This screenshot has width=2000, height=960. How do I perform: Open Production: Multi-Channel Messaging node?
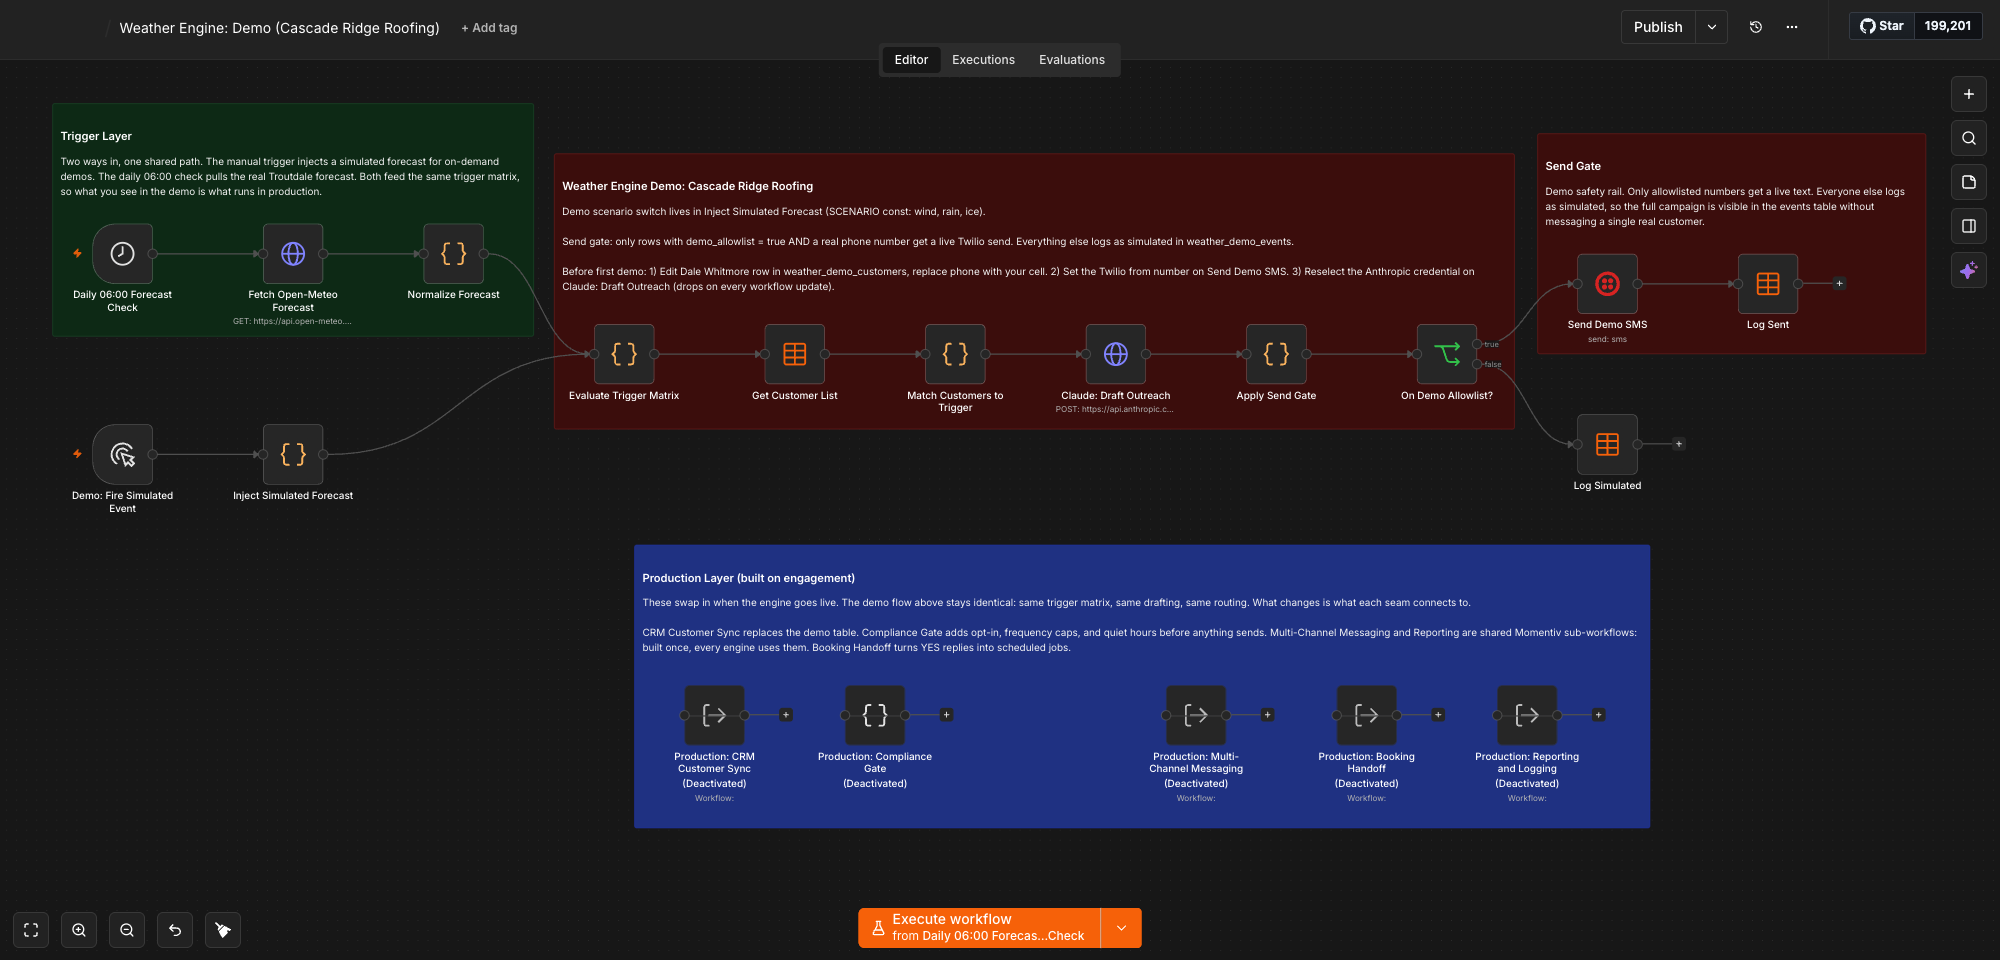pyautogui.click(x=1196, y=715)
